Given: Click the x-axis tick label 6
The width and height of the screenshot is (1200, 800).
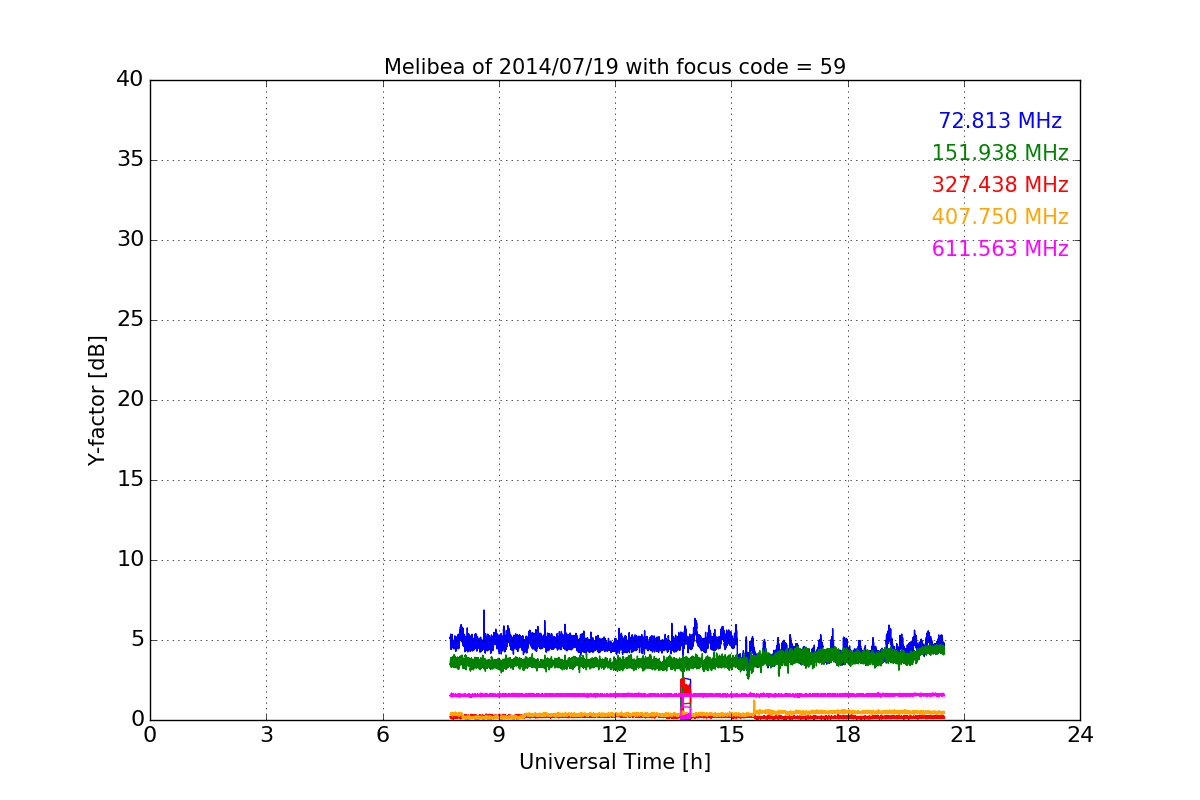Looking at the screenshot, I should point(383,735).
